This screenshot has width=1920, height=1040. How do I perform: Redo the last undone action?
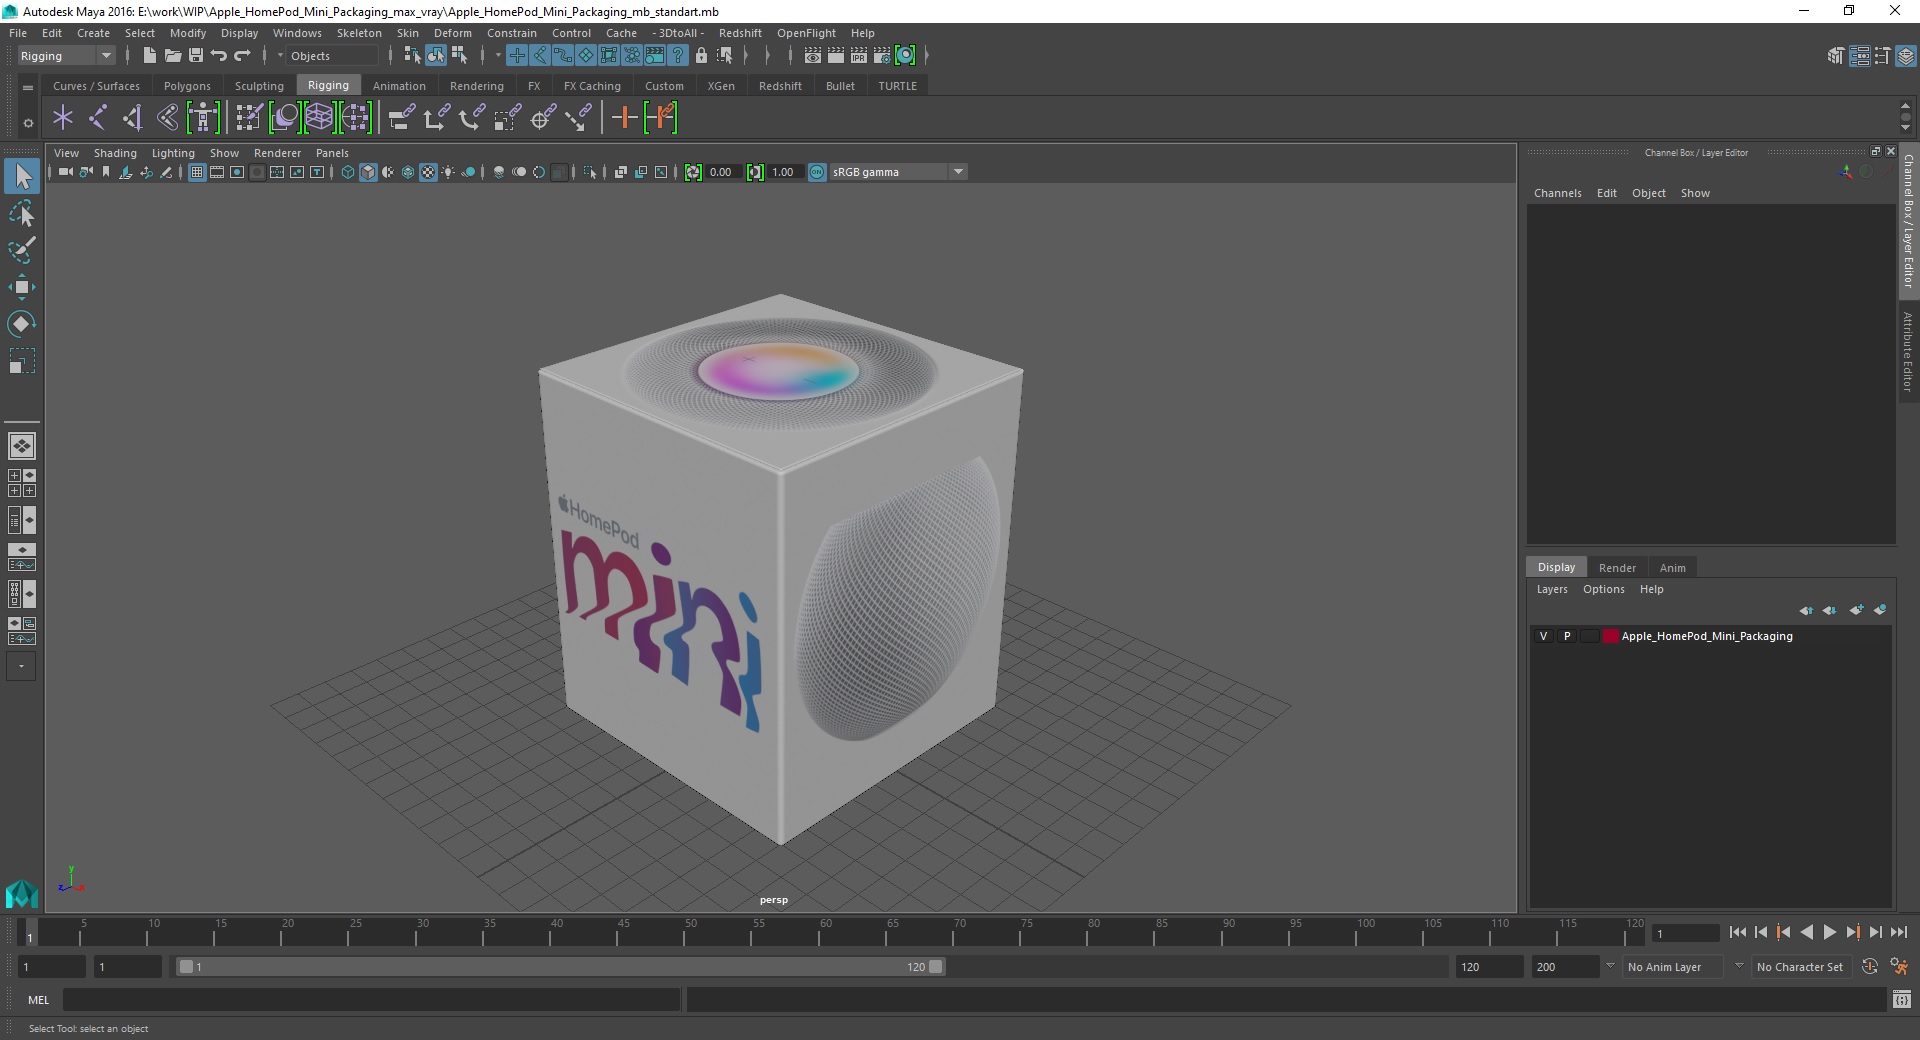242,56
